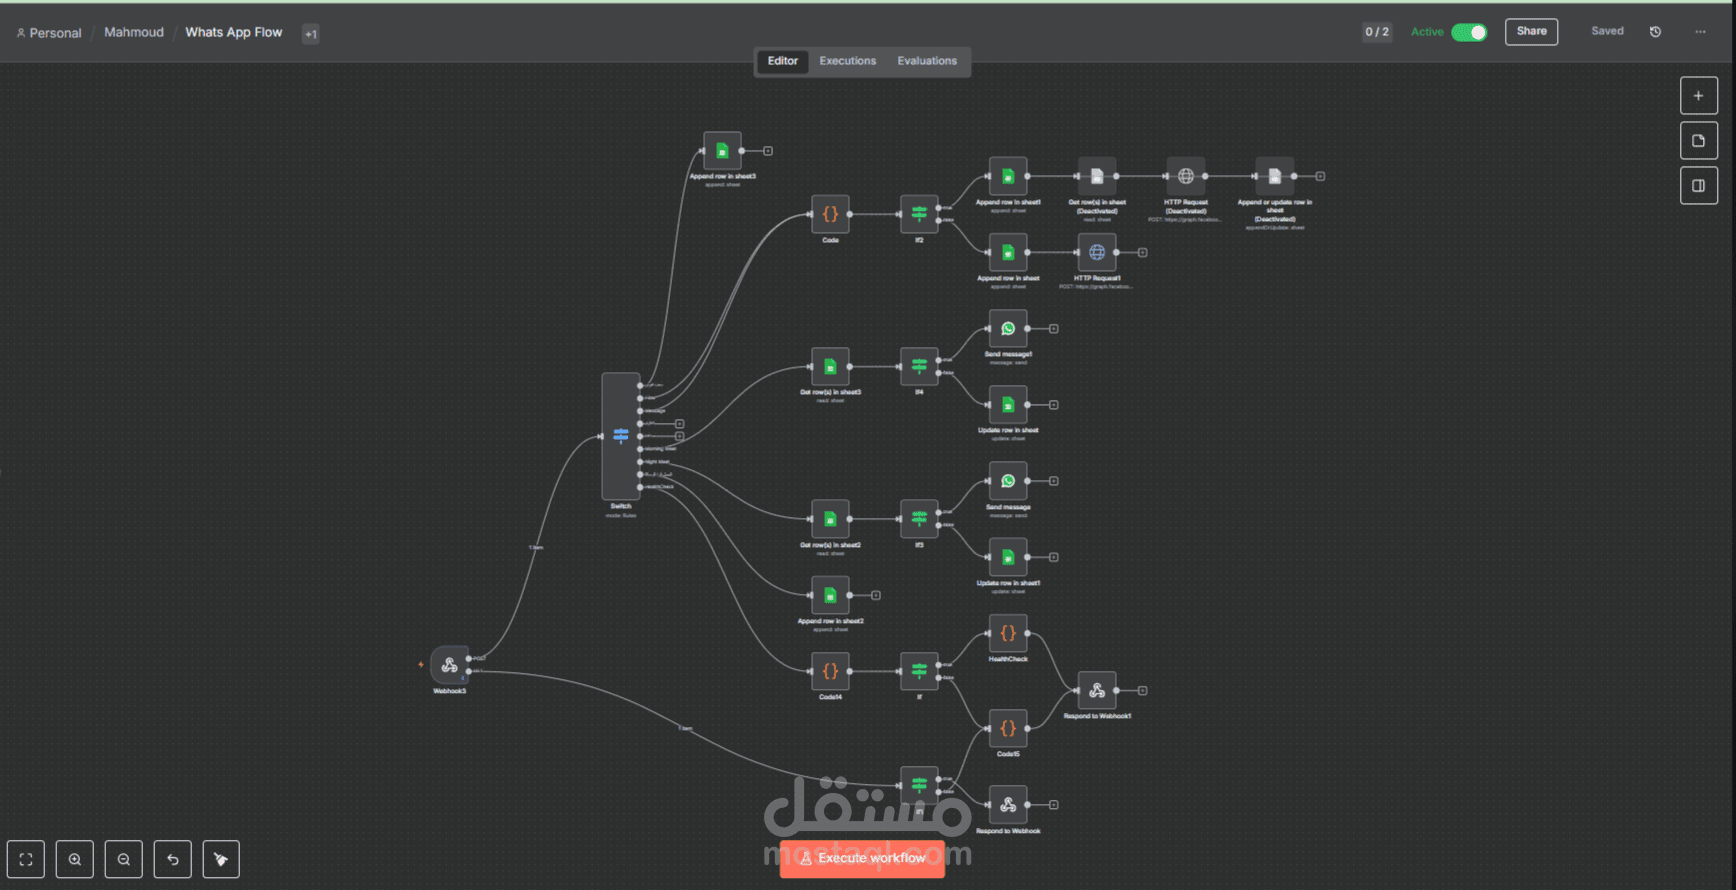Screen dimensions: 1736x890
Task: Tidy up the workflow nodes
Action: (221, 859)
